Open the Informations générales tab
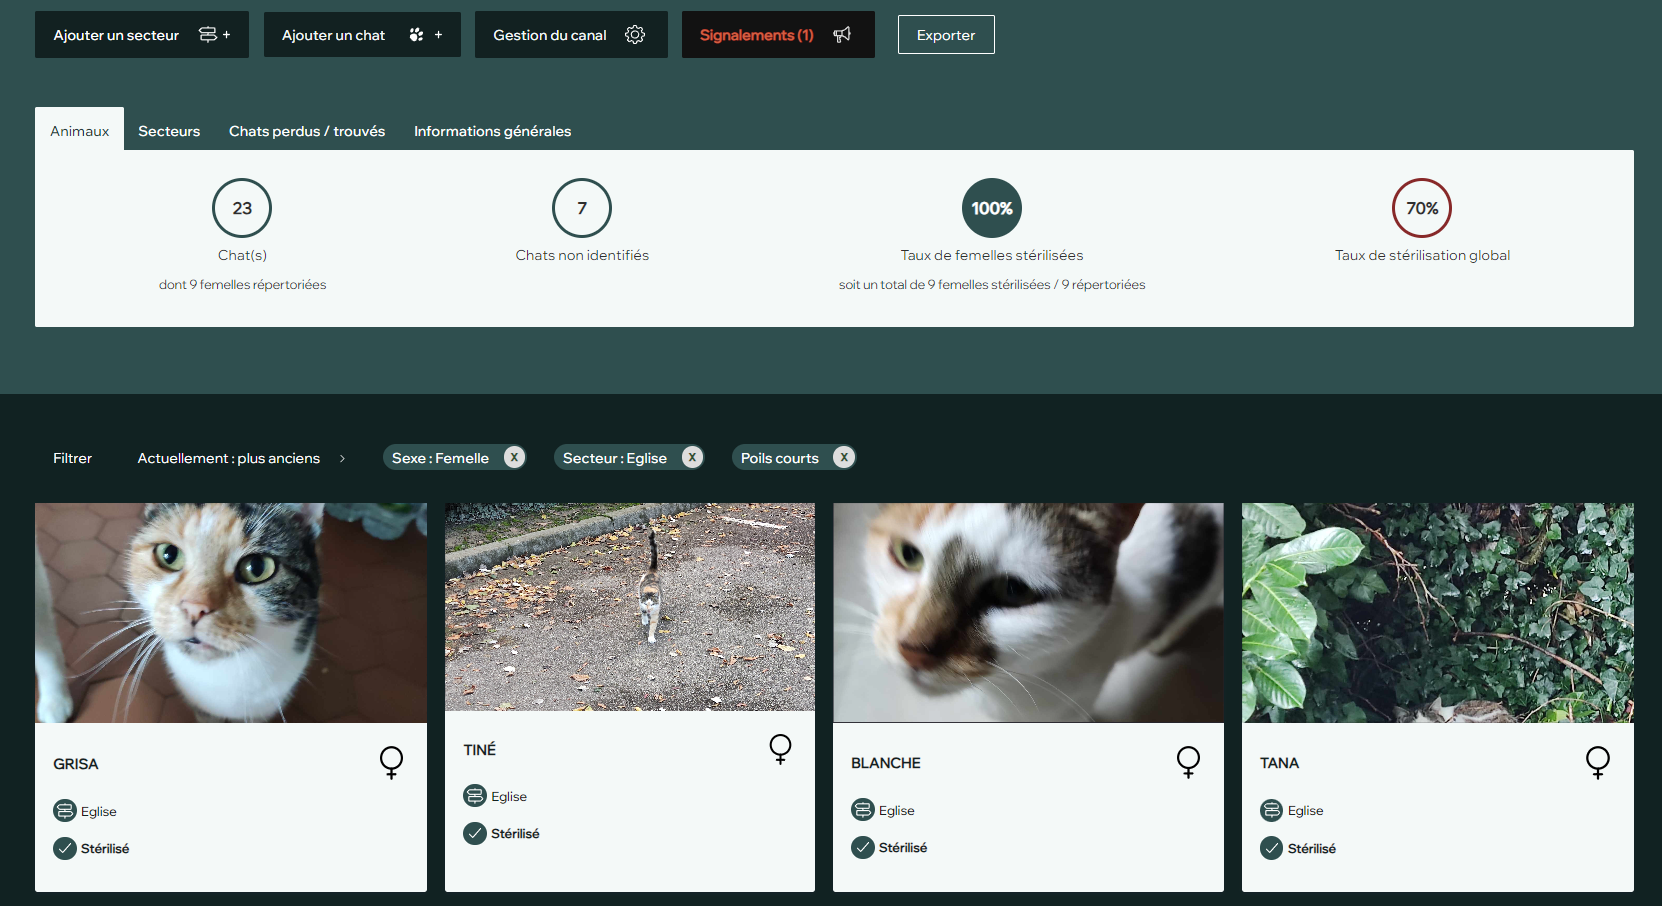Image resolution: width=1662 pixels, height=906 pixels. pyautogui.click(x=493, y=131)
